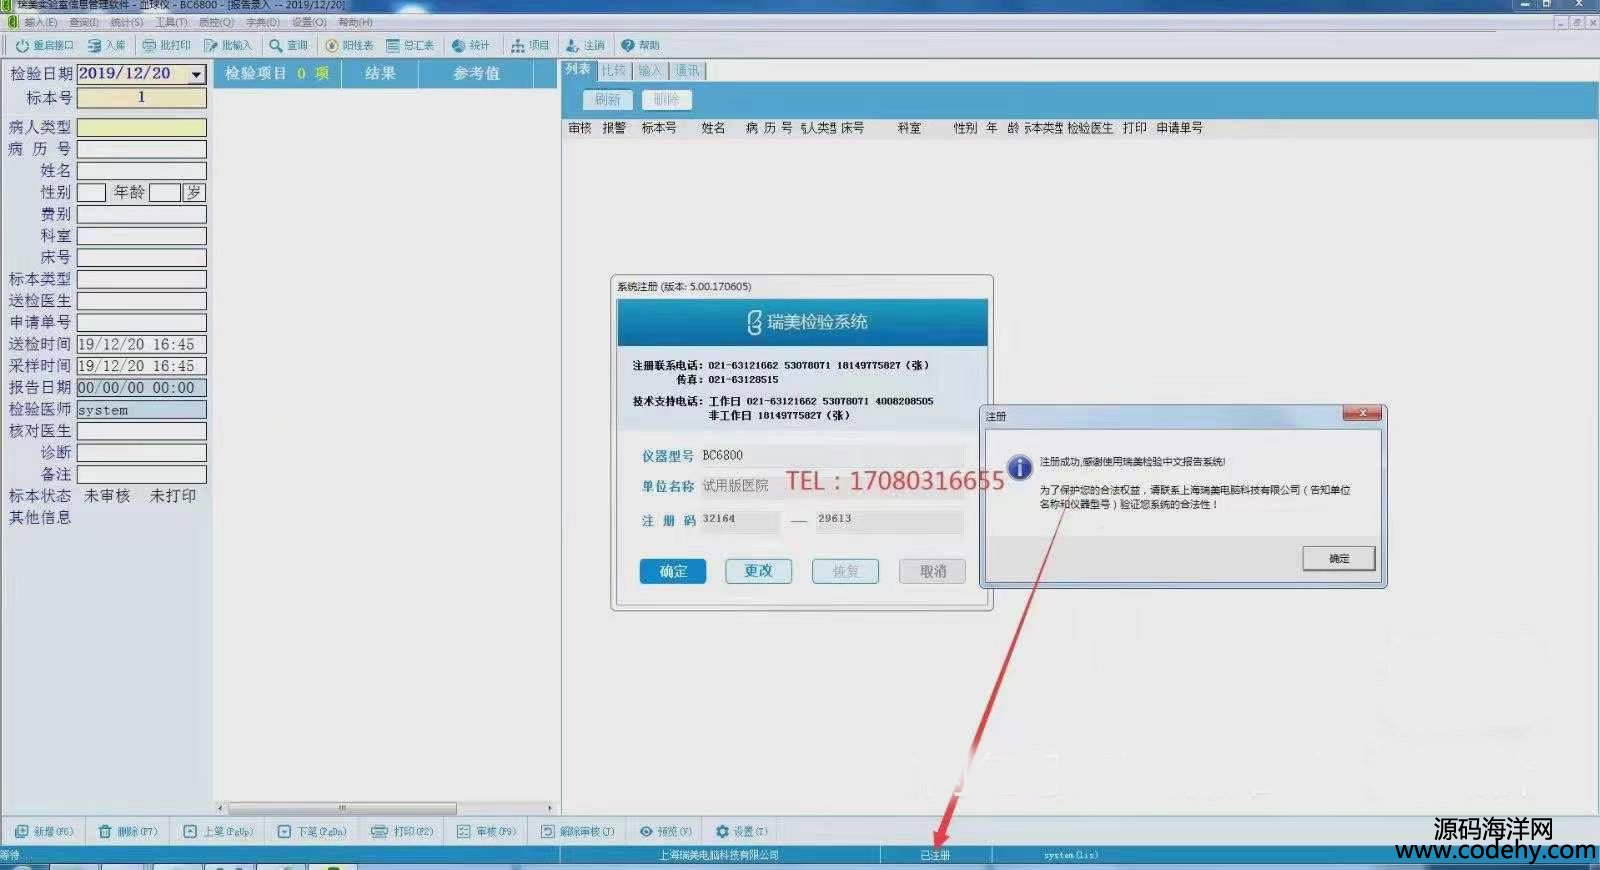Click the 设置(T) gear in bottom toolbar
Image resolution: width=1600 pixels, height=870 pixels.
click(x=722, y=832)
